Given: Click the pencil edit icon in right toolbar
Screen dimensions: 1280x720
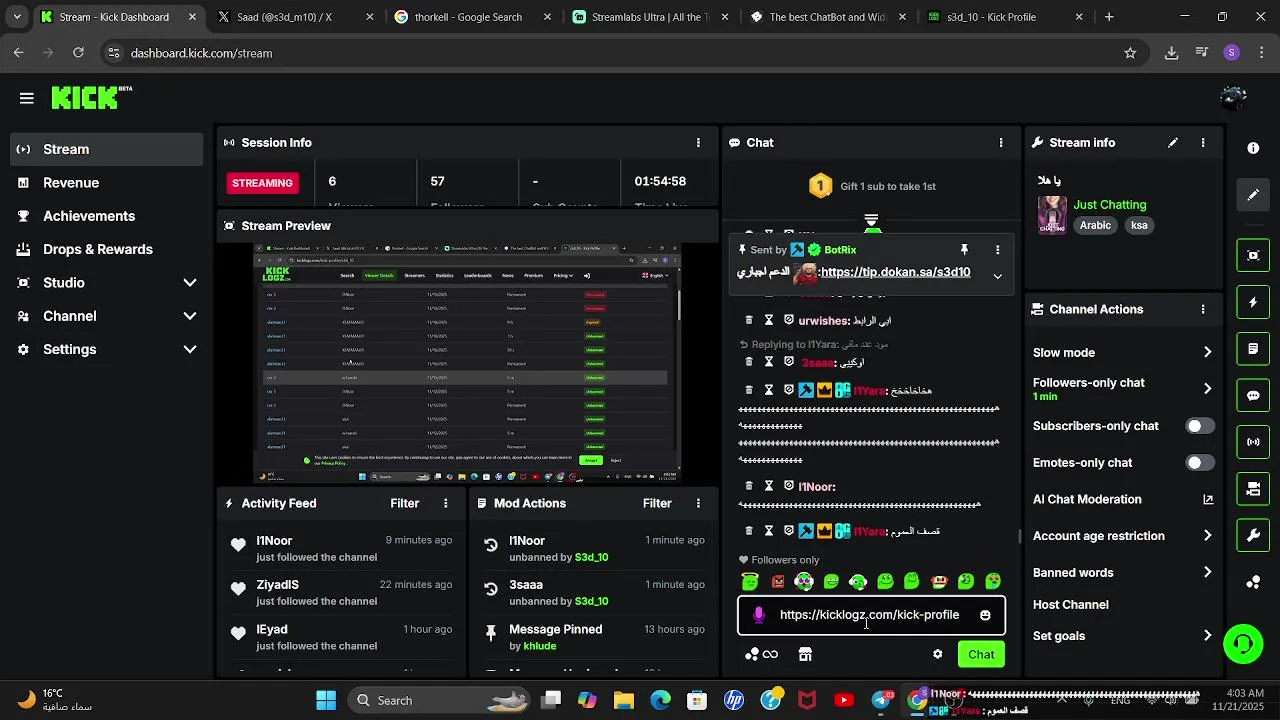Looking at the screenshot, I should click(x=1253, y=195).
